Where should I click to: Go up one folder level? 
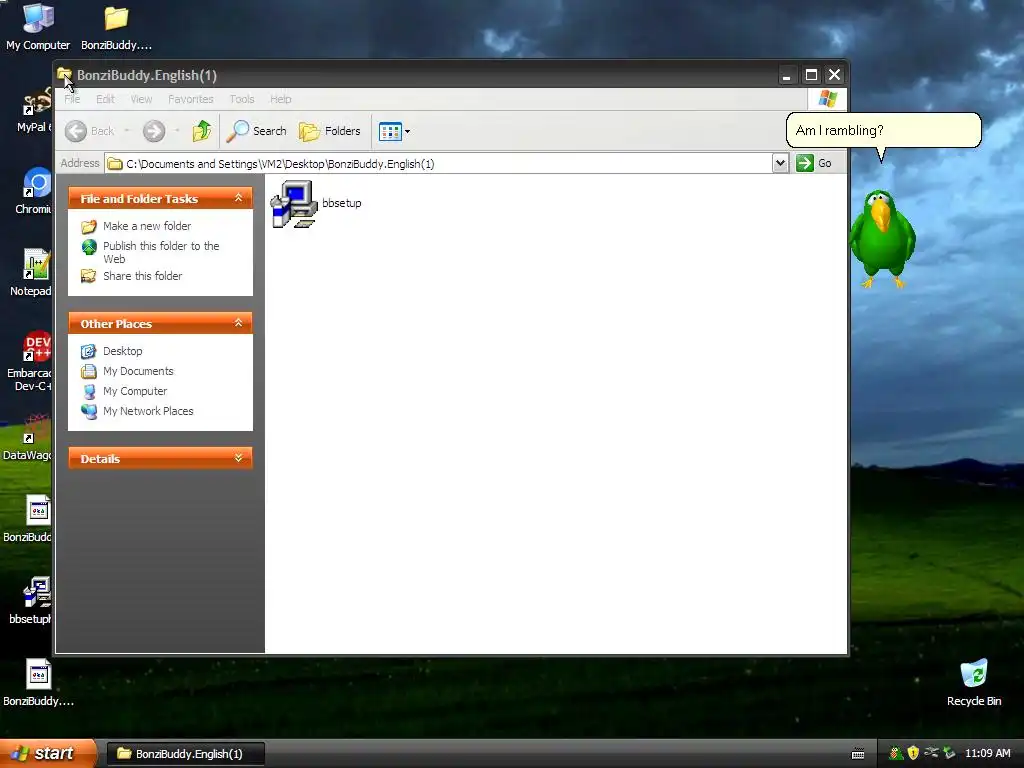point(202,131)
